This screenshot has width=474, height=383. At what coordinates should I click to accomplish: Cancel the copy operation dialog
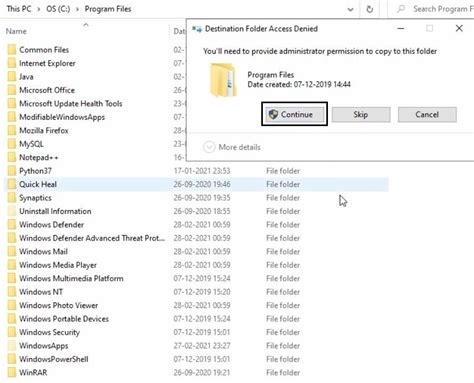pos(427,114)
